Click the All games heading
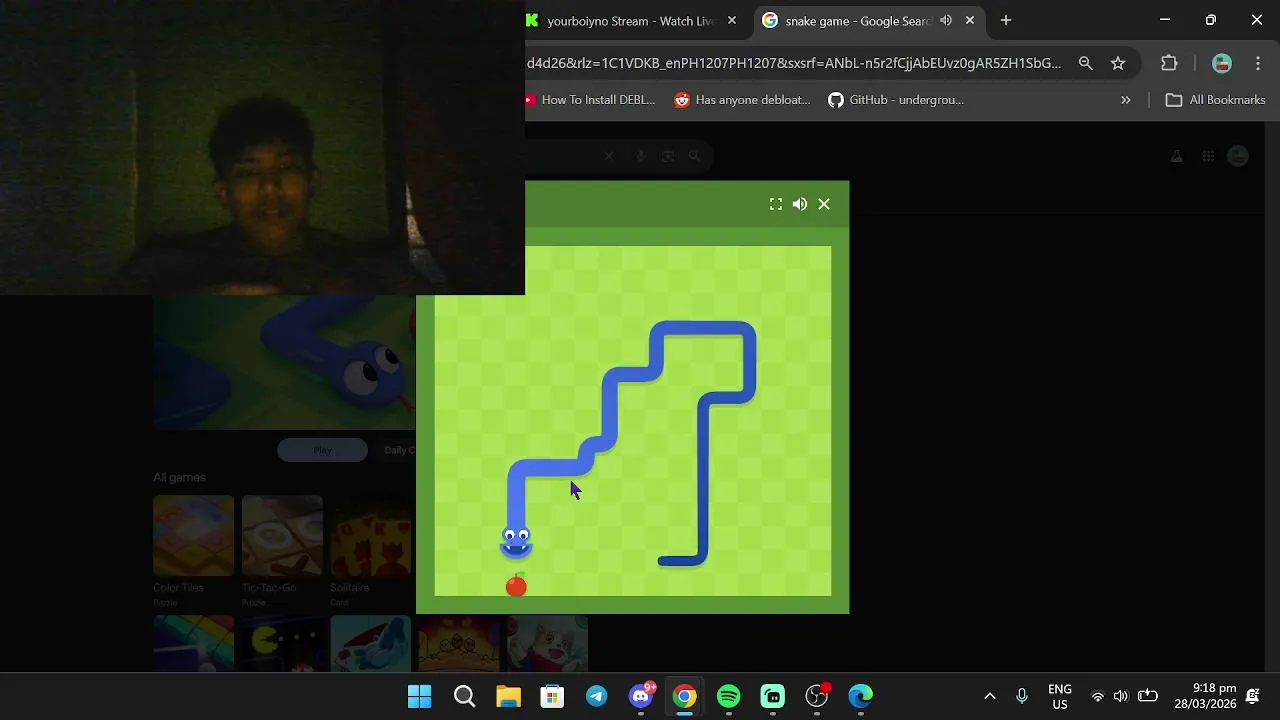 (179, 478)
